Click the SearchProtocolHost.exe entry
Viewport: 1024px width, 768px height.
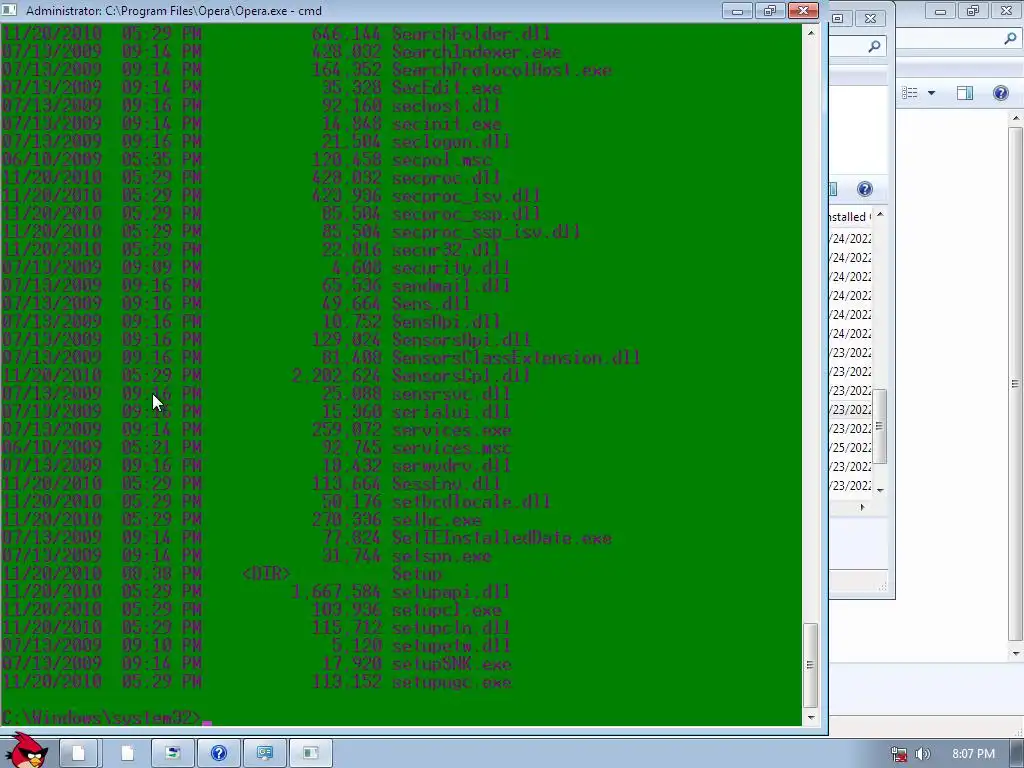click(x=502, y=70)
